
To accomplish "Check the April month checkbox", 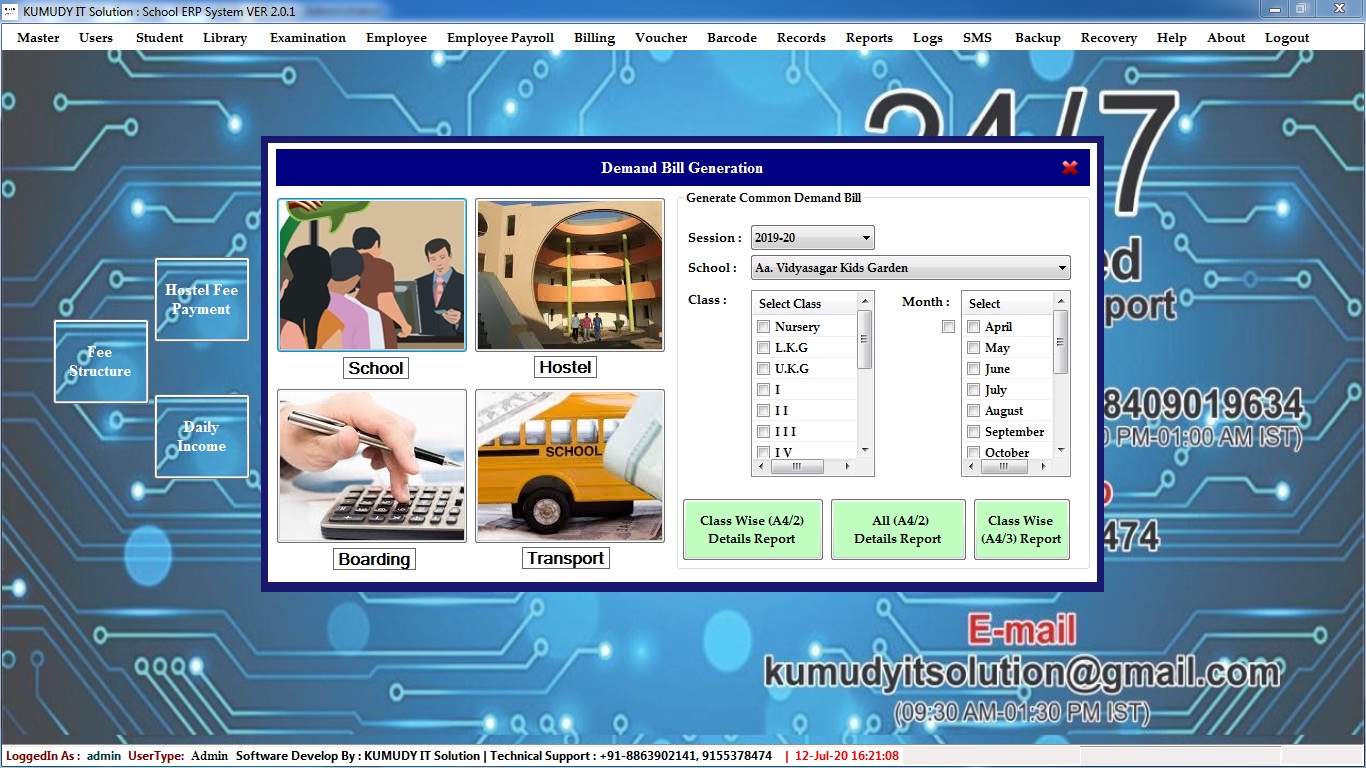I will [x=974, y=327].
